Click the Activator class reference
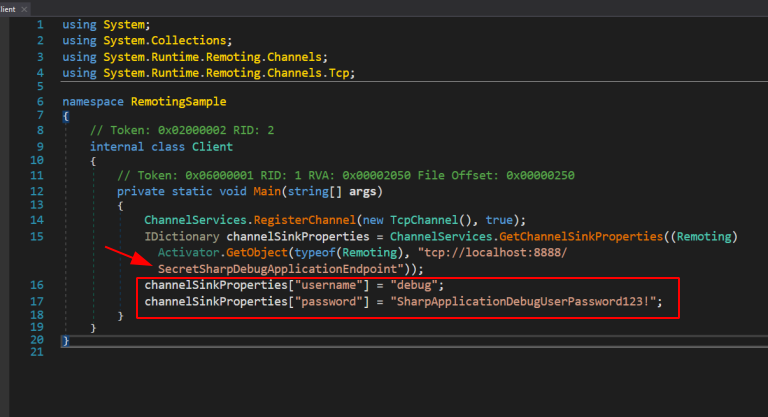This screenshot has width=768, height=417. pyautogui.click(x=188, y=253)
